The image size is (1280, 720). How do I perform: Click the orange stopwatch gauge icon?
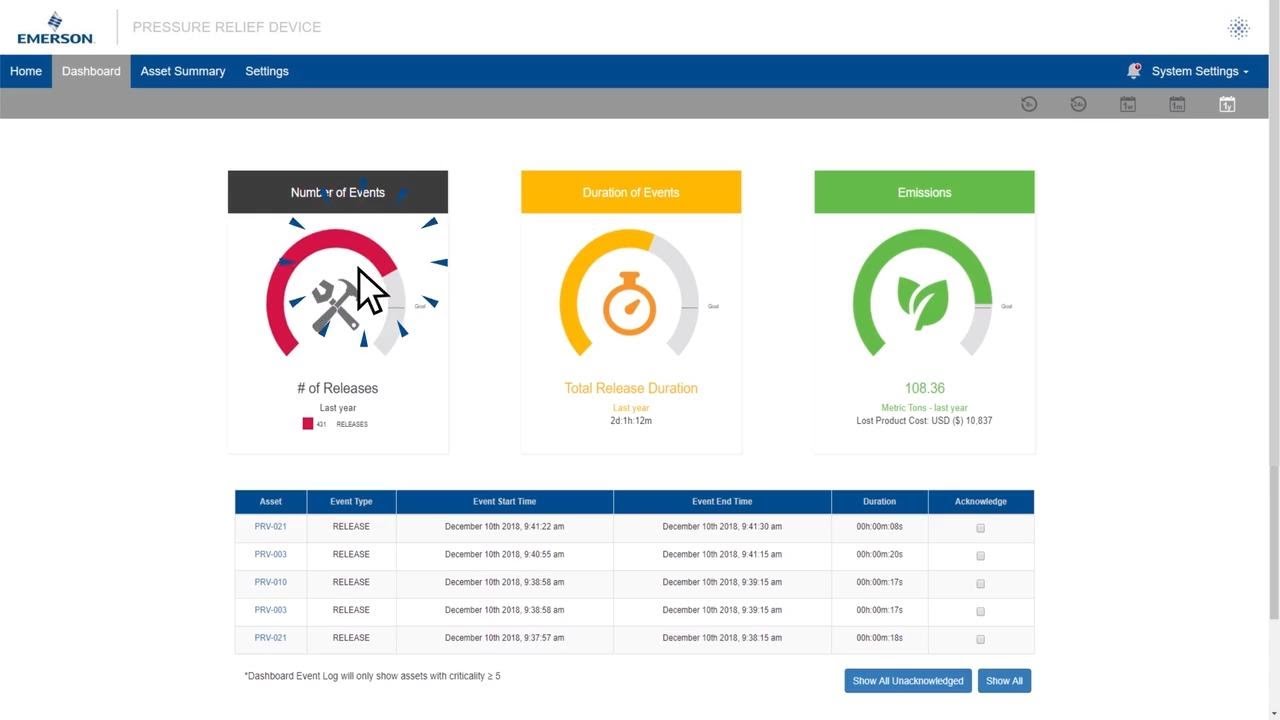pyautogui.click(x=629, y=304)
